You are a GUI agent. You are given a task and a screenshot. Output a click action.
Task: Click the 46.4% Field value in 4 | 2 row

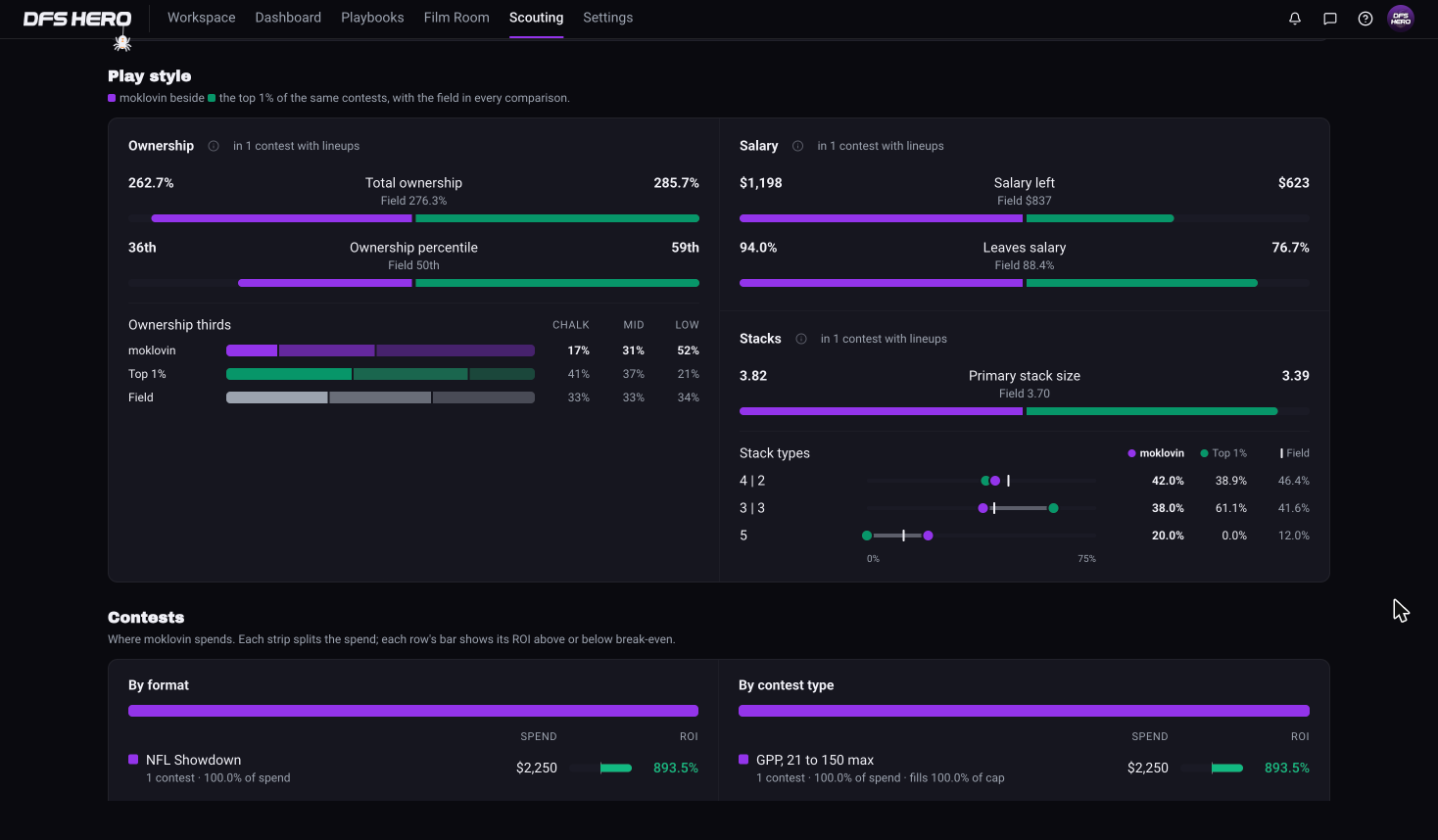(x=1294, y=481)
